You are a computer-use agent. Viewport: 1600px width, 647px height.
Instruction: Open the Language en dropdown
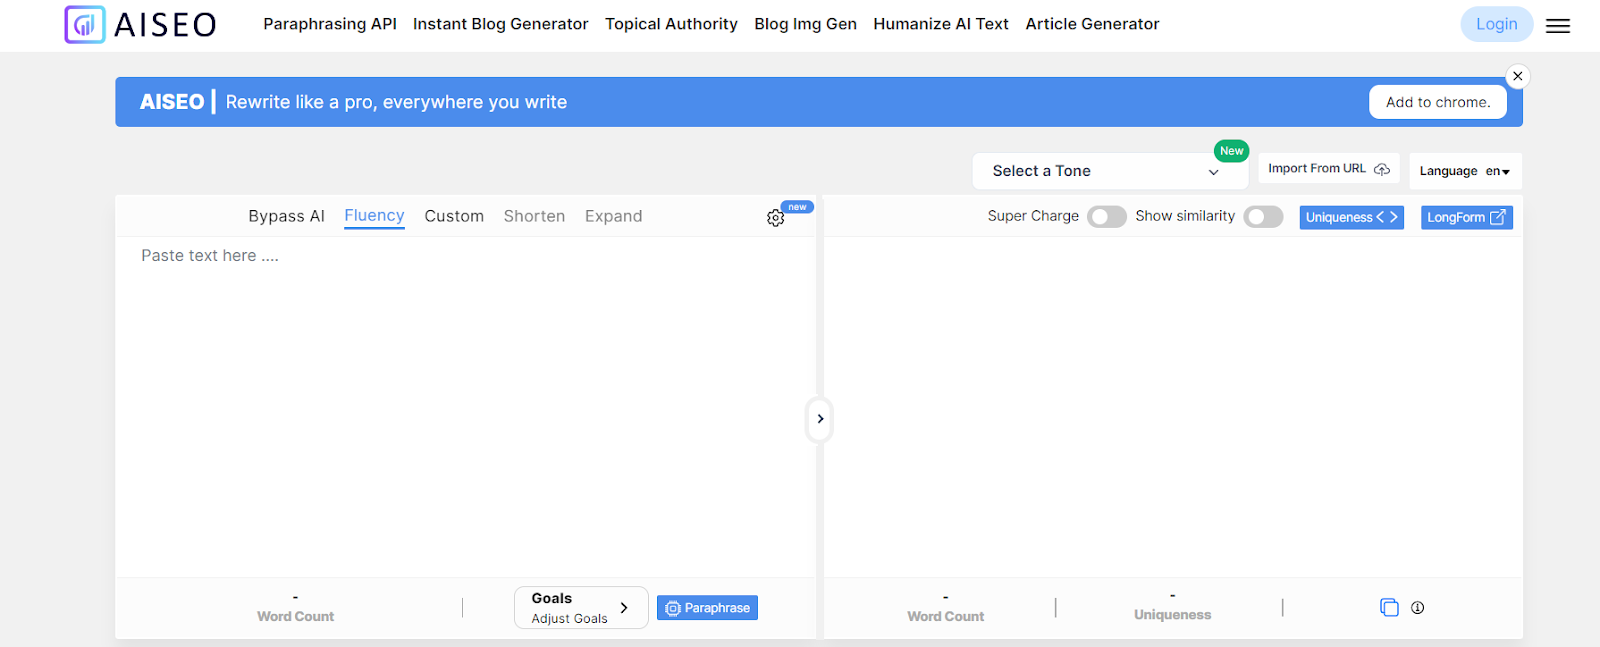(1465, 171)
